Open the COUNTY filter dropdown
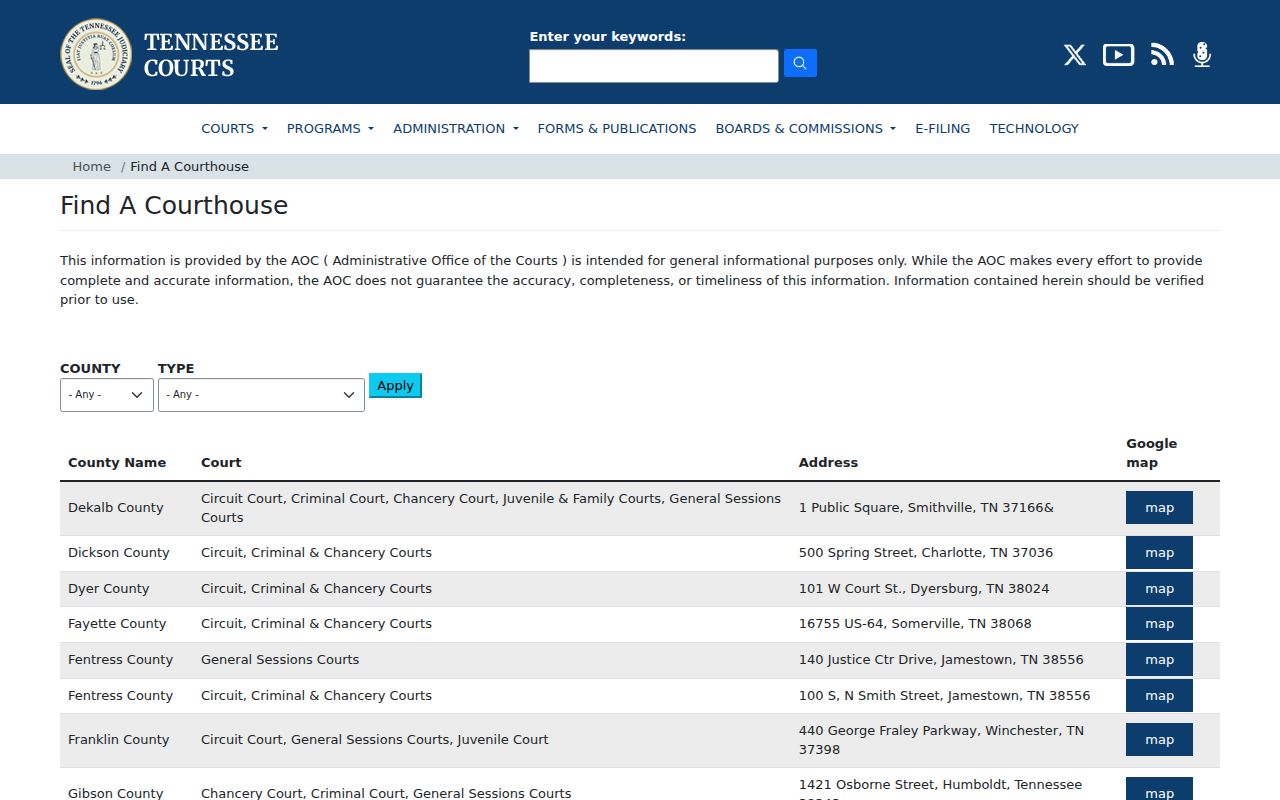1280x800 pixels. (x=107, y=394)
